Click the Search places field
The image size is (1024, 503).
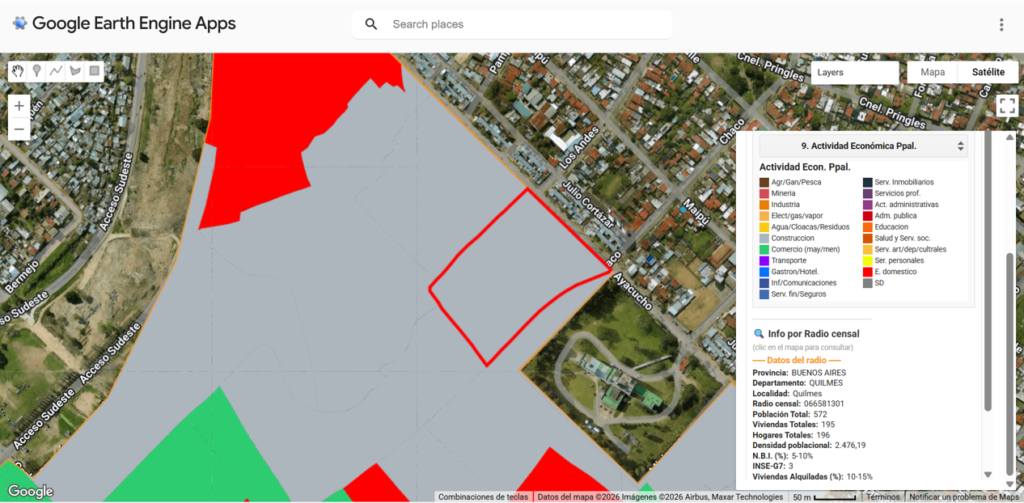520,24
